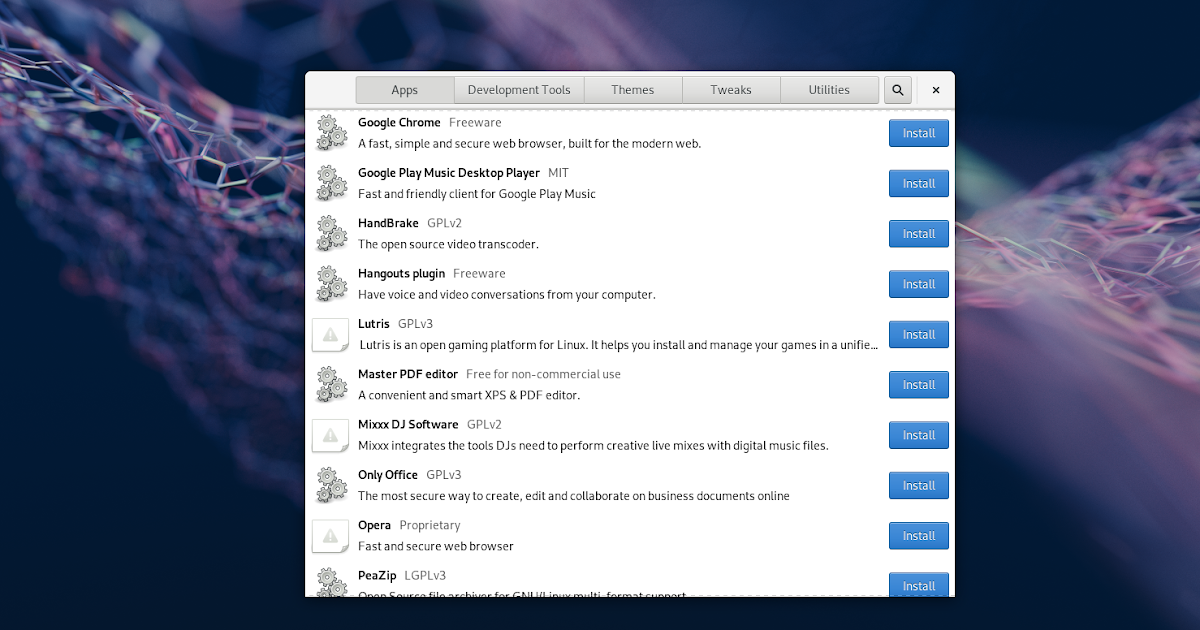The height and width of the screenshot is (630, 1200).
Task: Open the Utilities tab
Action: click(x=829, y=89)
